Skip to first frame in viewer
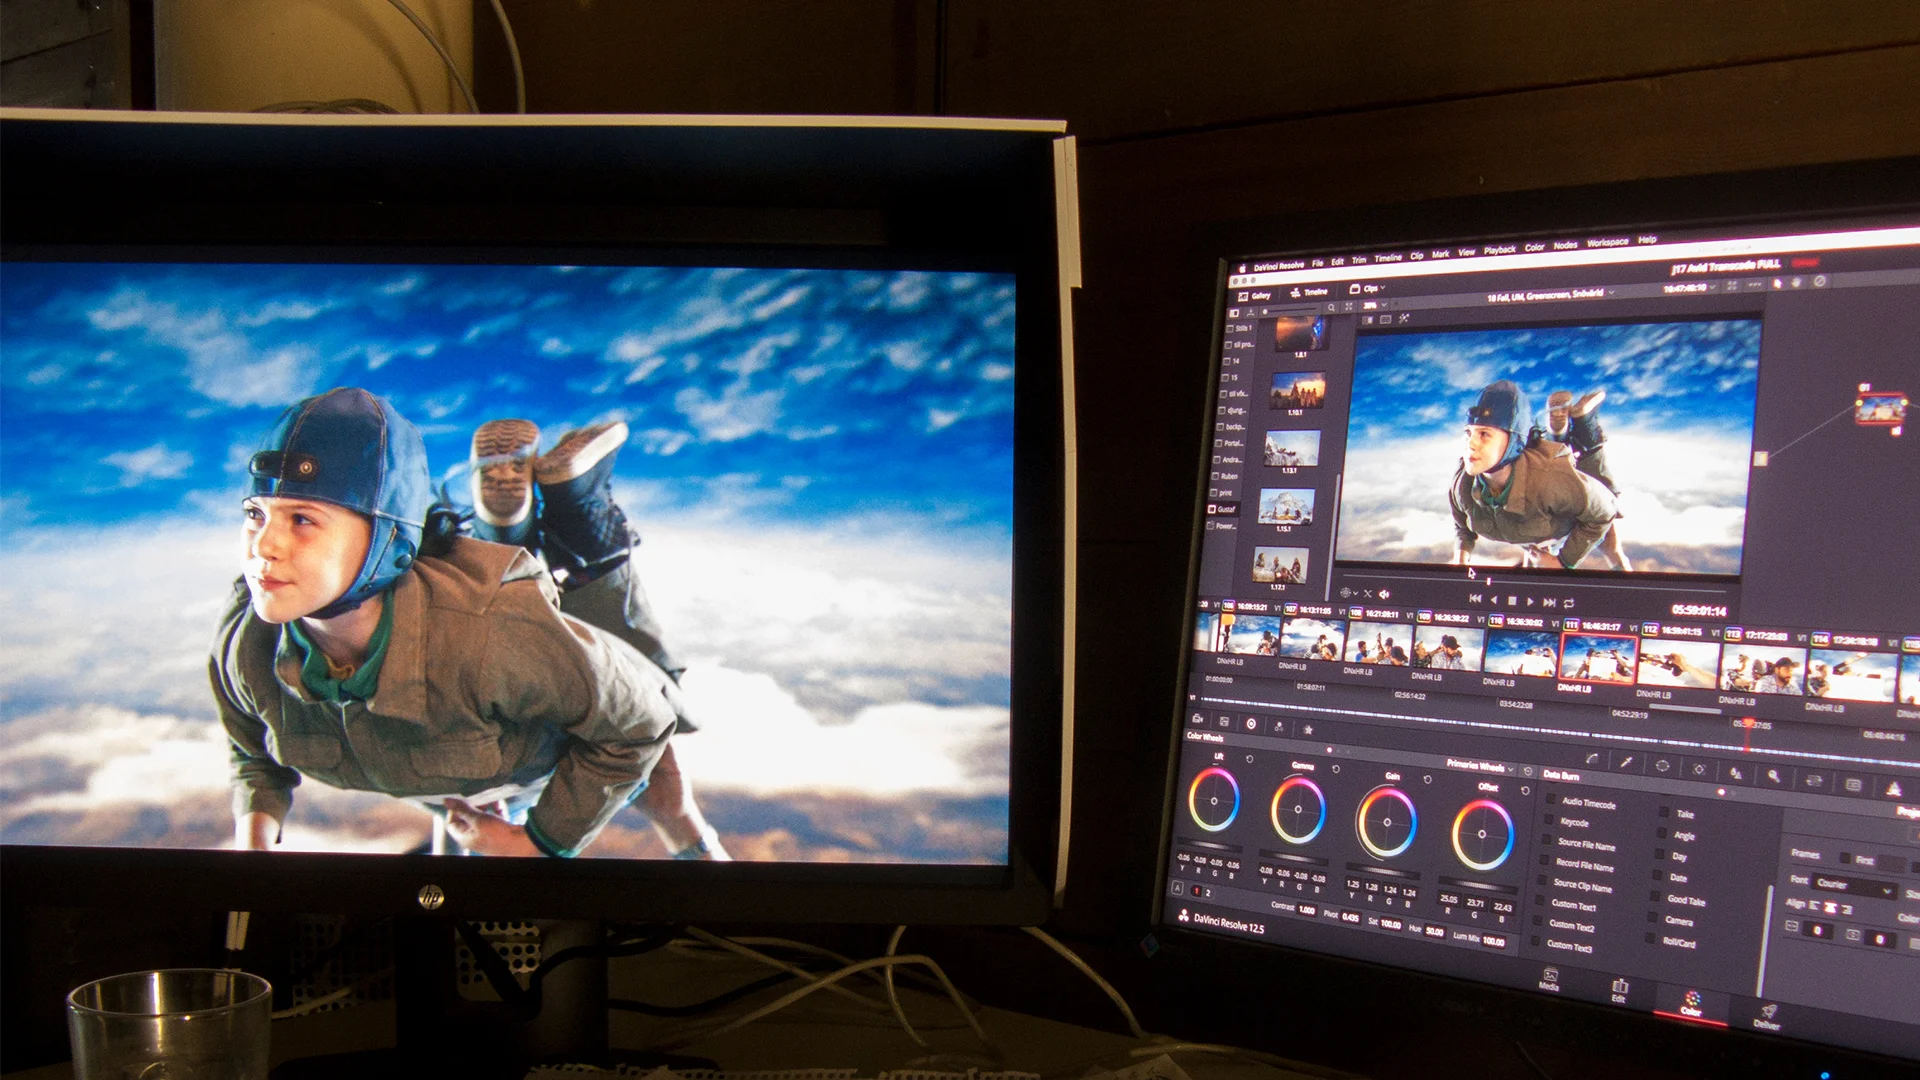 (1475, 598)
